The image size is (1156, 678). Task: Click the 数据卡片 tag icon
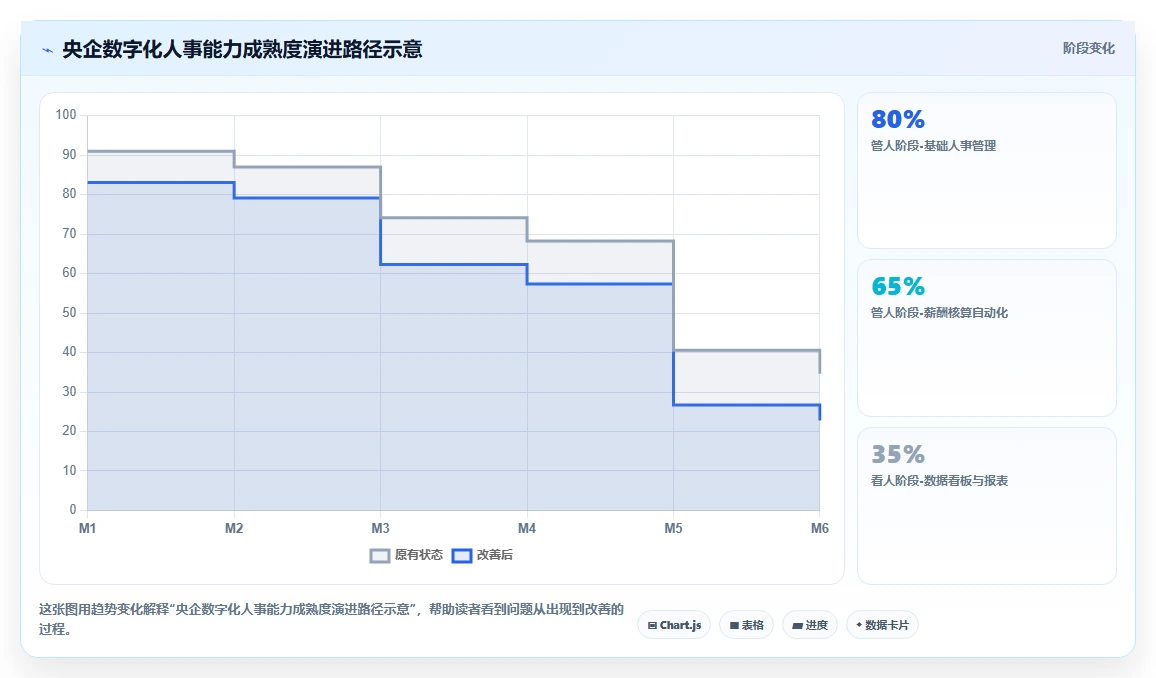pos(859,625)
